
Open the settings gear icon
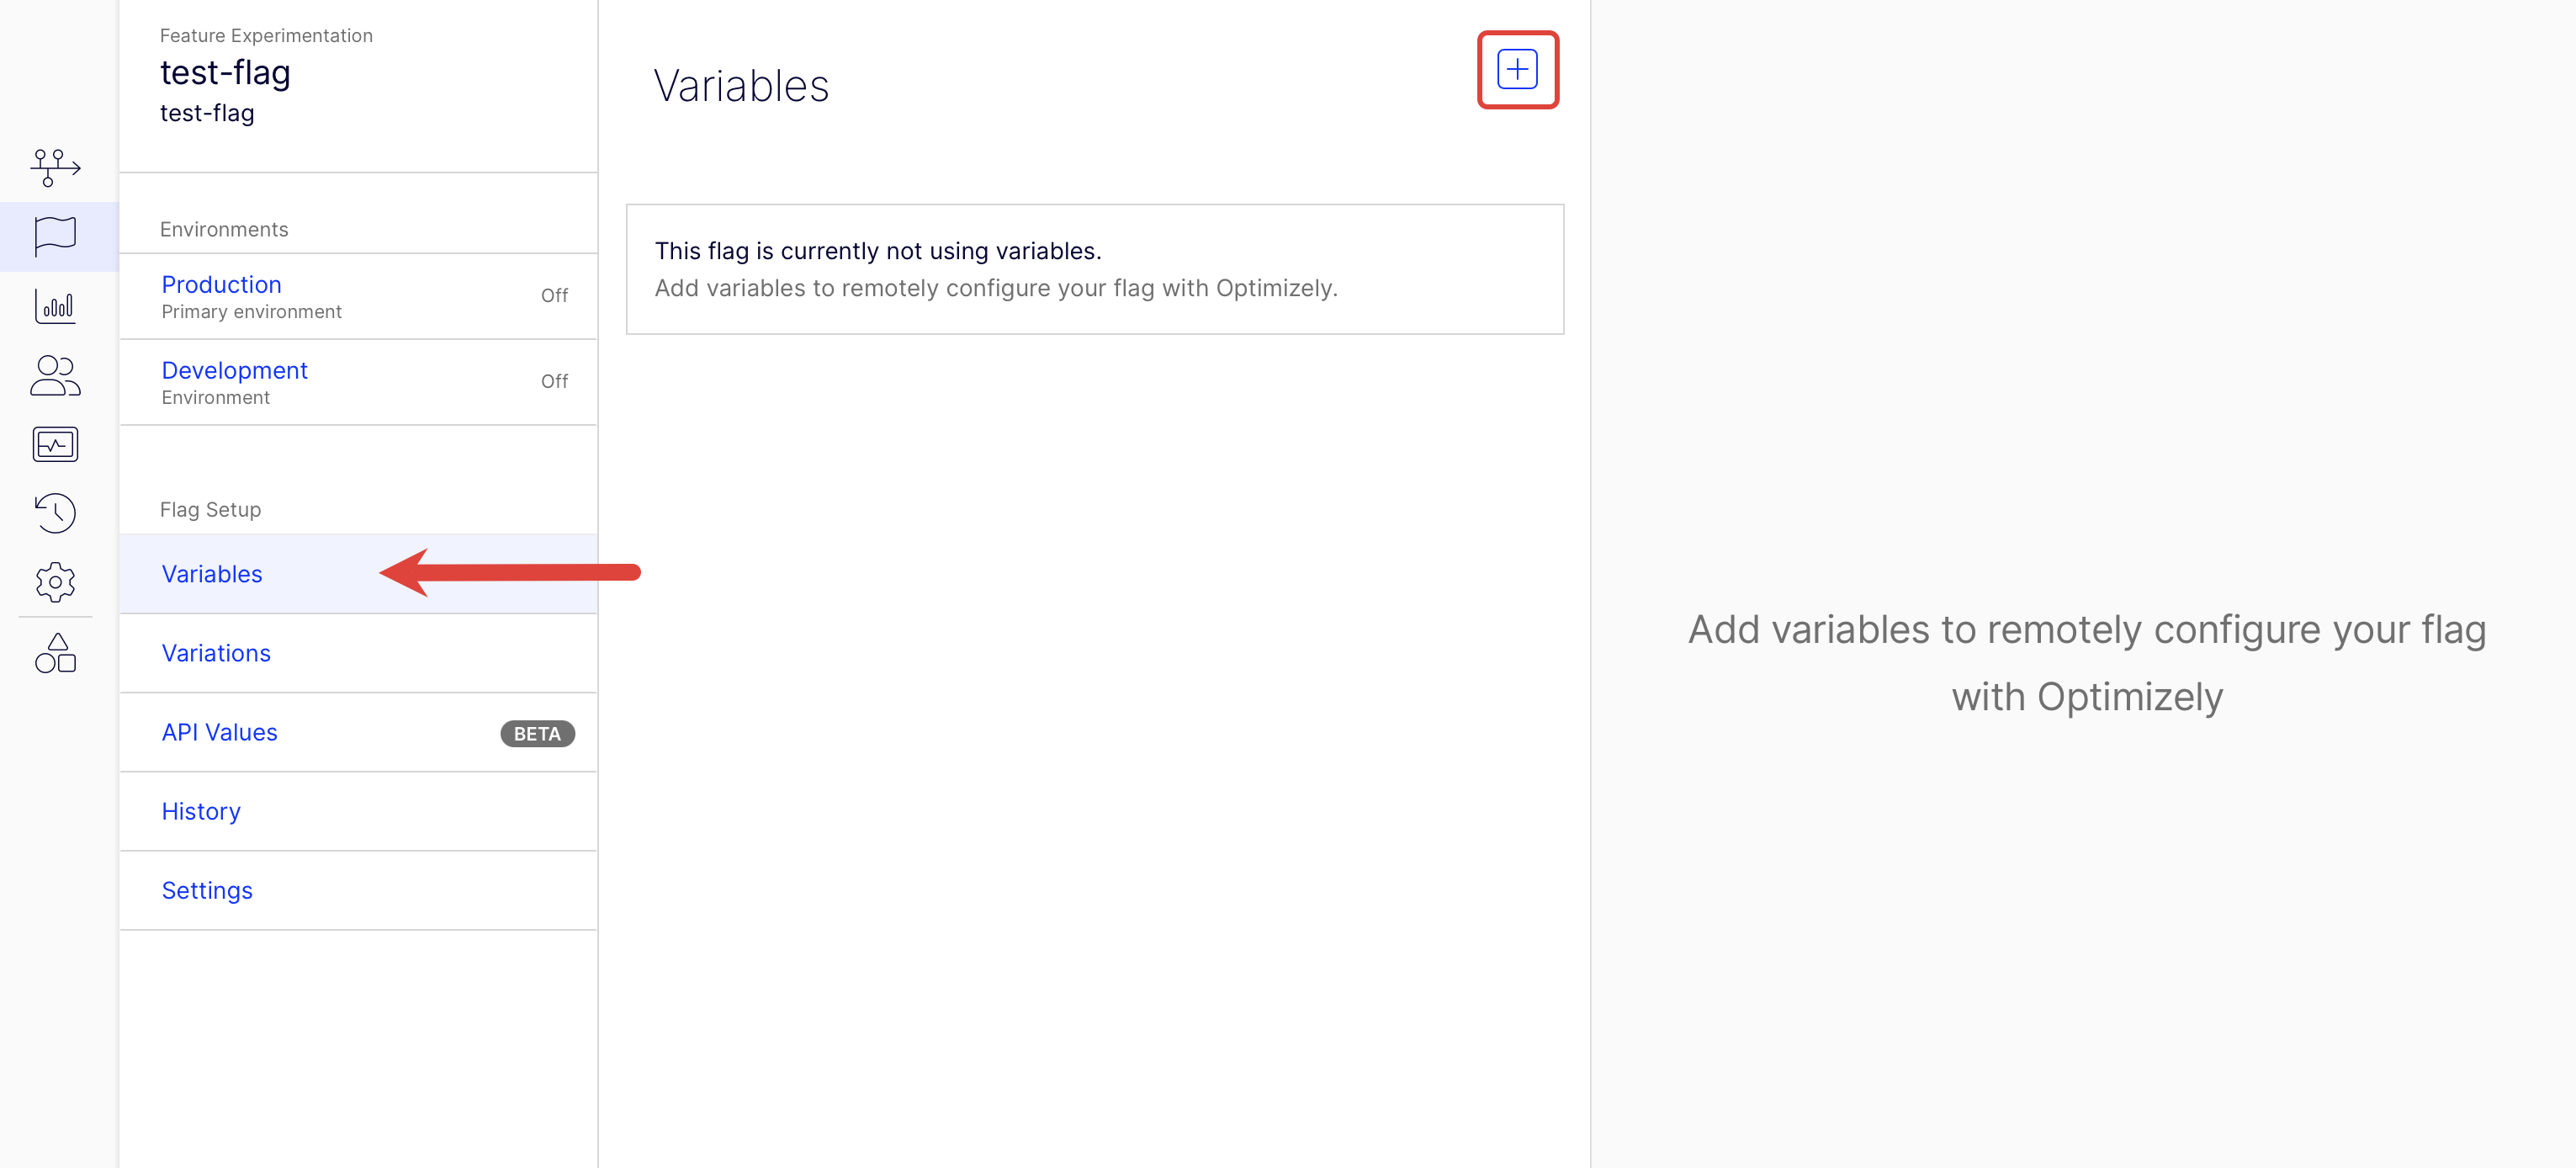[x=55, y=582]
